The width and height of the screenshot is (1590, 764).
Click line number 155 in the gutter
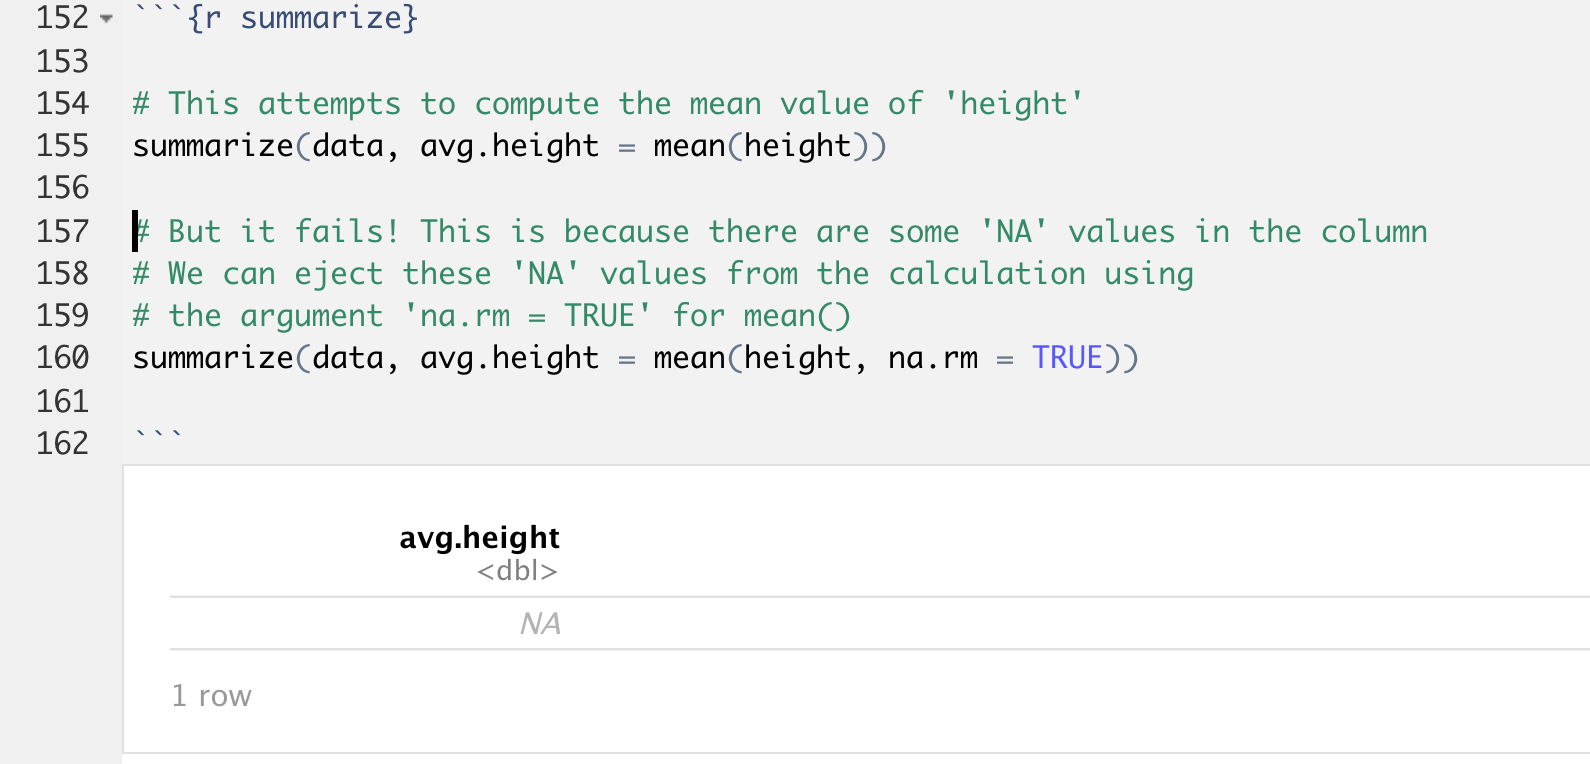coord(62,146)
